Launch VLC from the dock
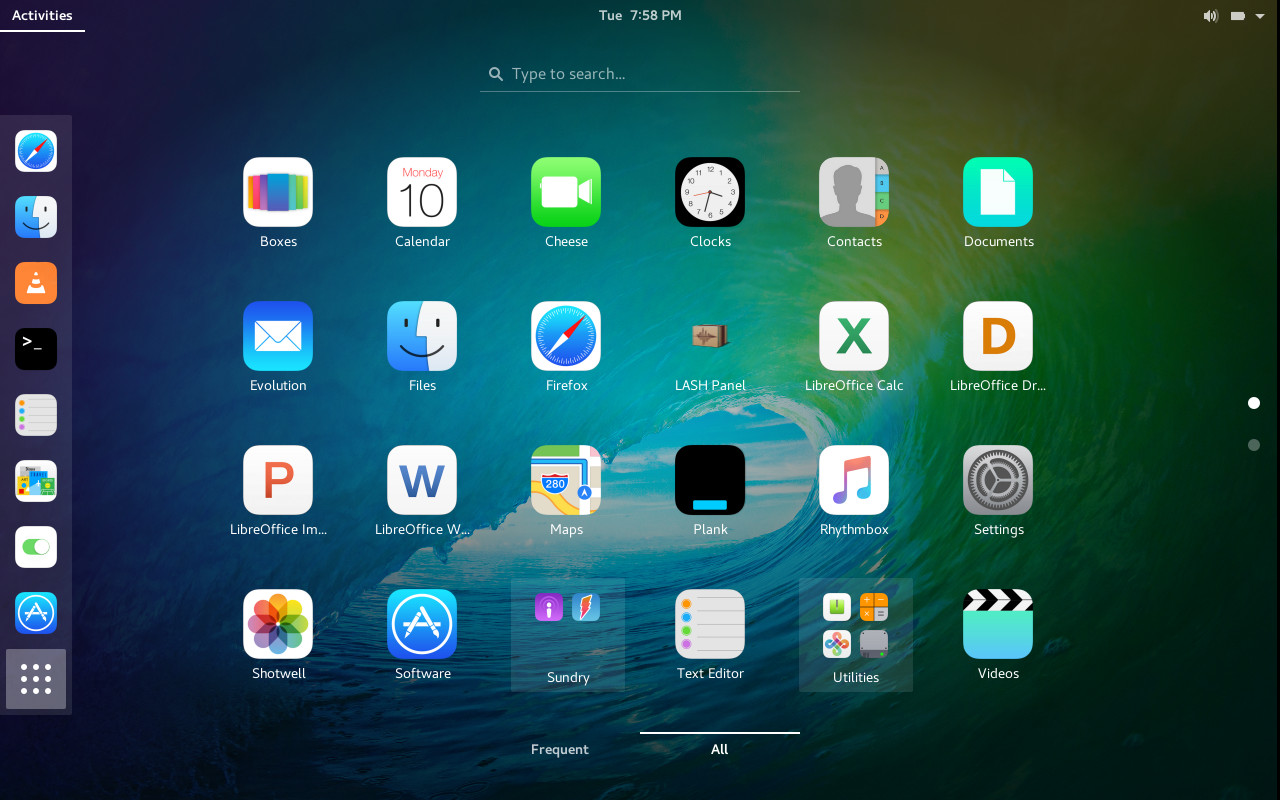Screen dimensions: 1280x800 (x=36, y=283)
